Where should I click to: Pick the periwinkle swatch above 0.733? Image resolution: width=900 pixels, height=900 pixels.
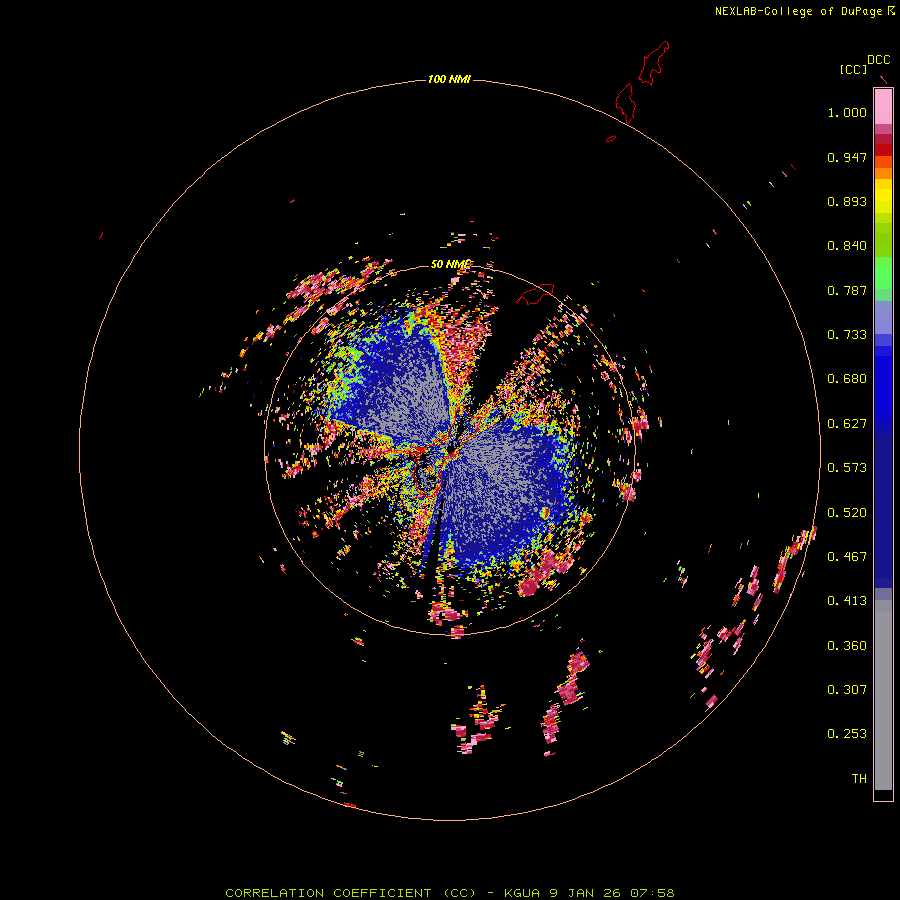point(883,318)
